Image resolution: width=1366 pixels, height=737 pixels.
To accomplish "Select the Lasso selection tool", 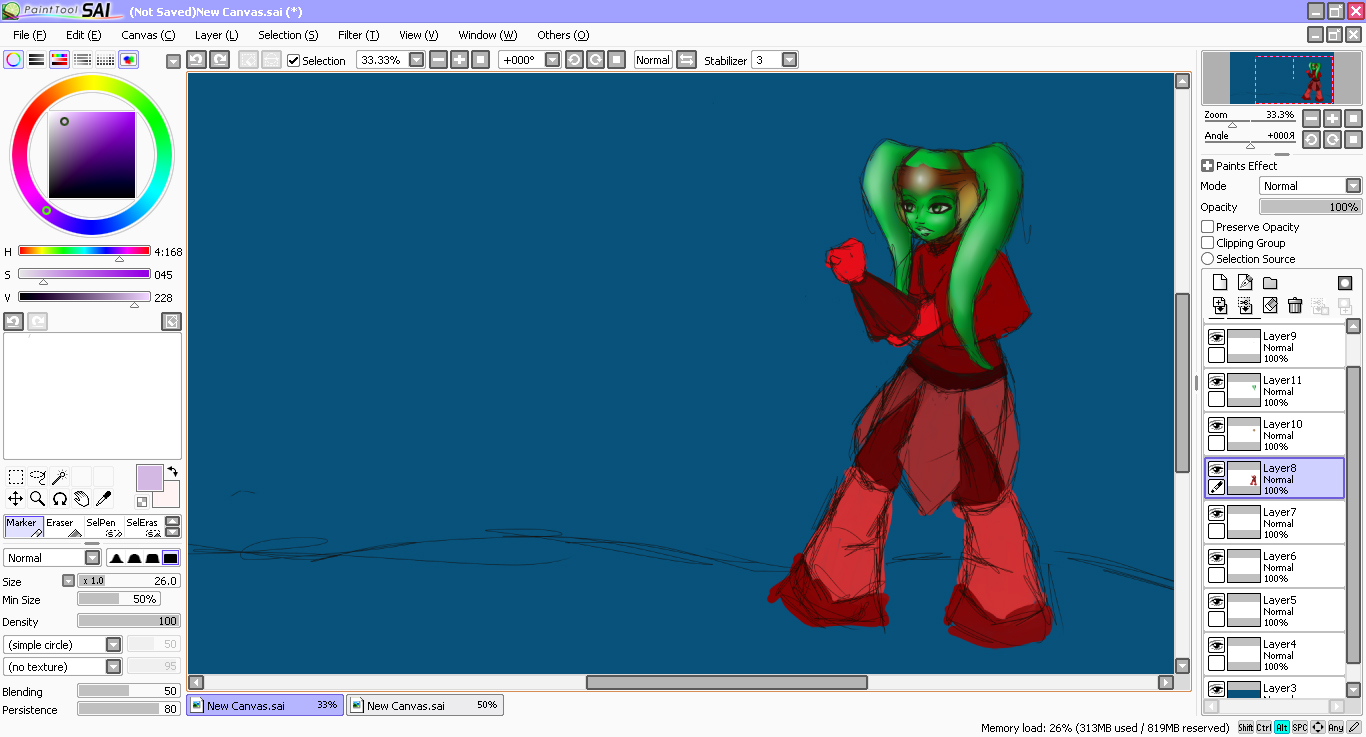I will (x=37, y=477).
